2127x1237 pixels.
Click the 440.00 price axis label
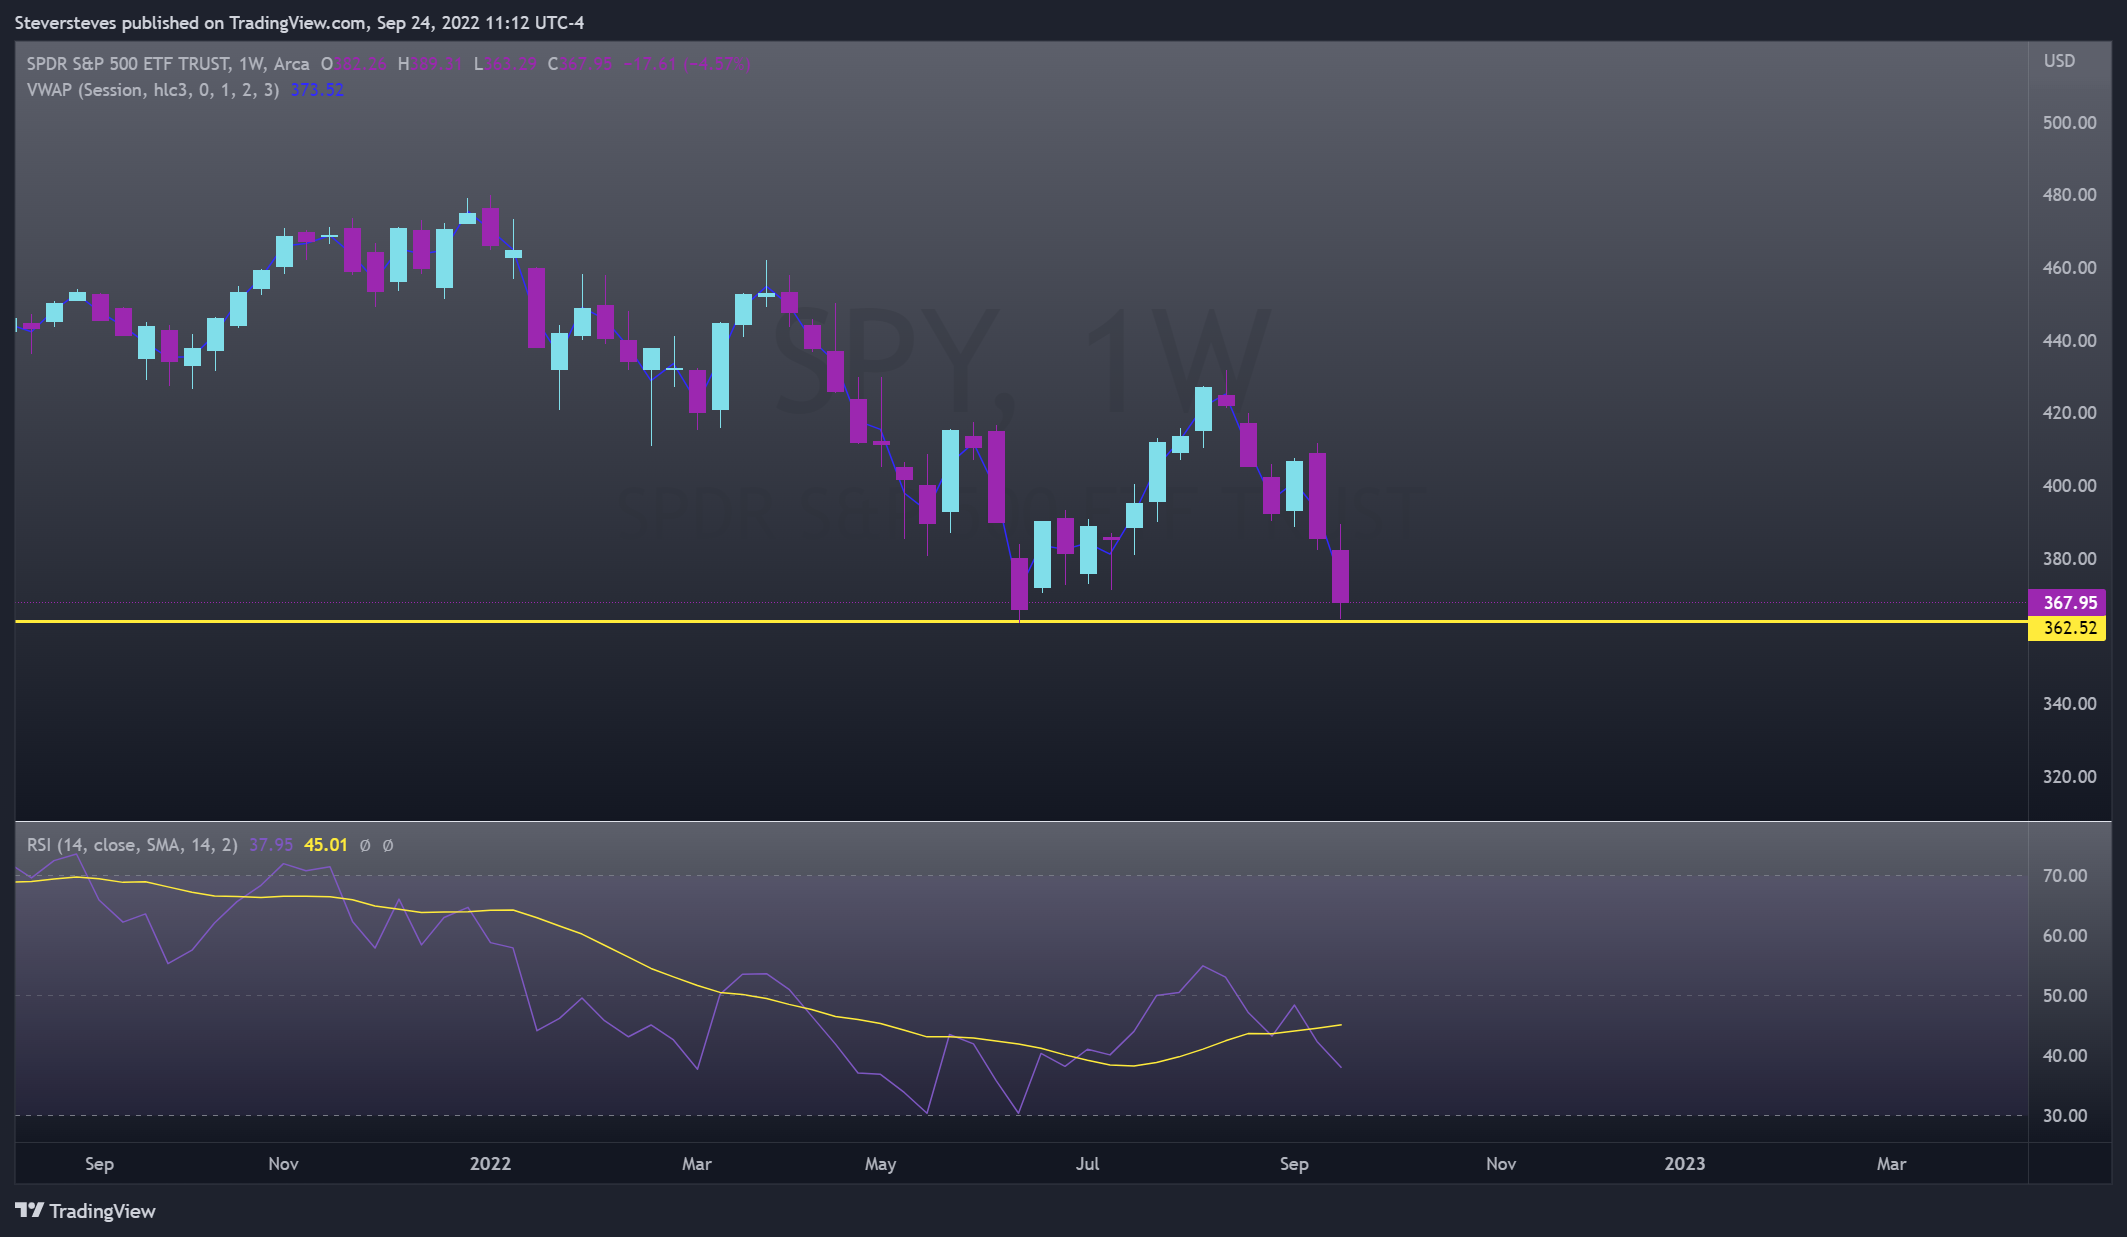tap(2069, 341)
